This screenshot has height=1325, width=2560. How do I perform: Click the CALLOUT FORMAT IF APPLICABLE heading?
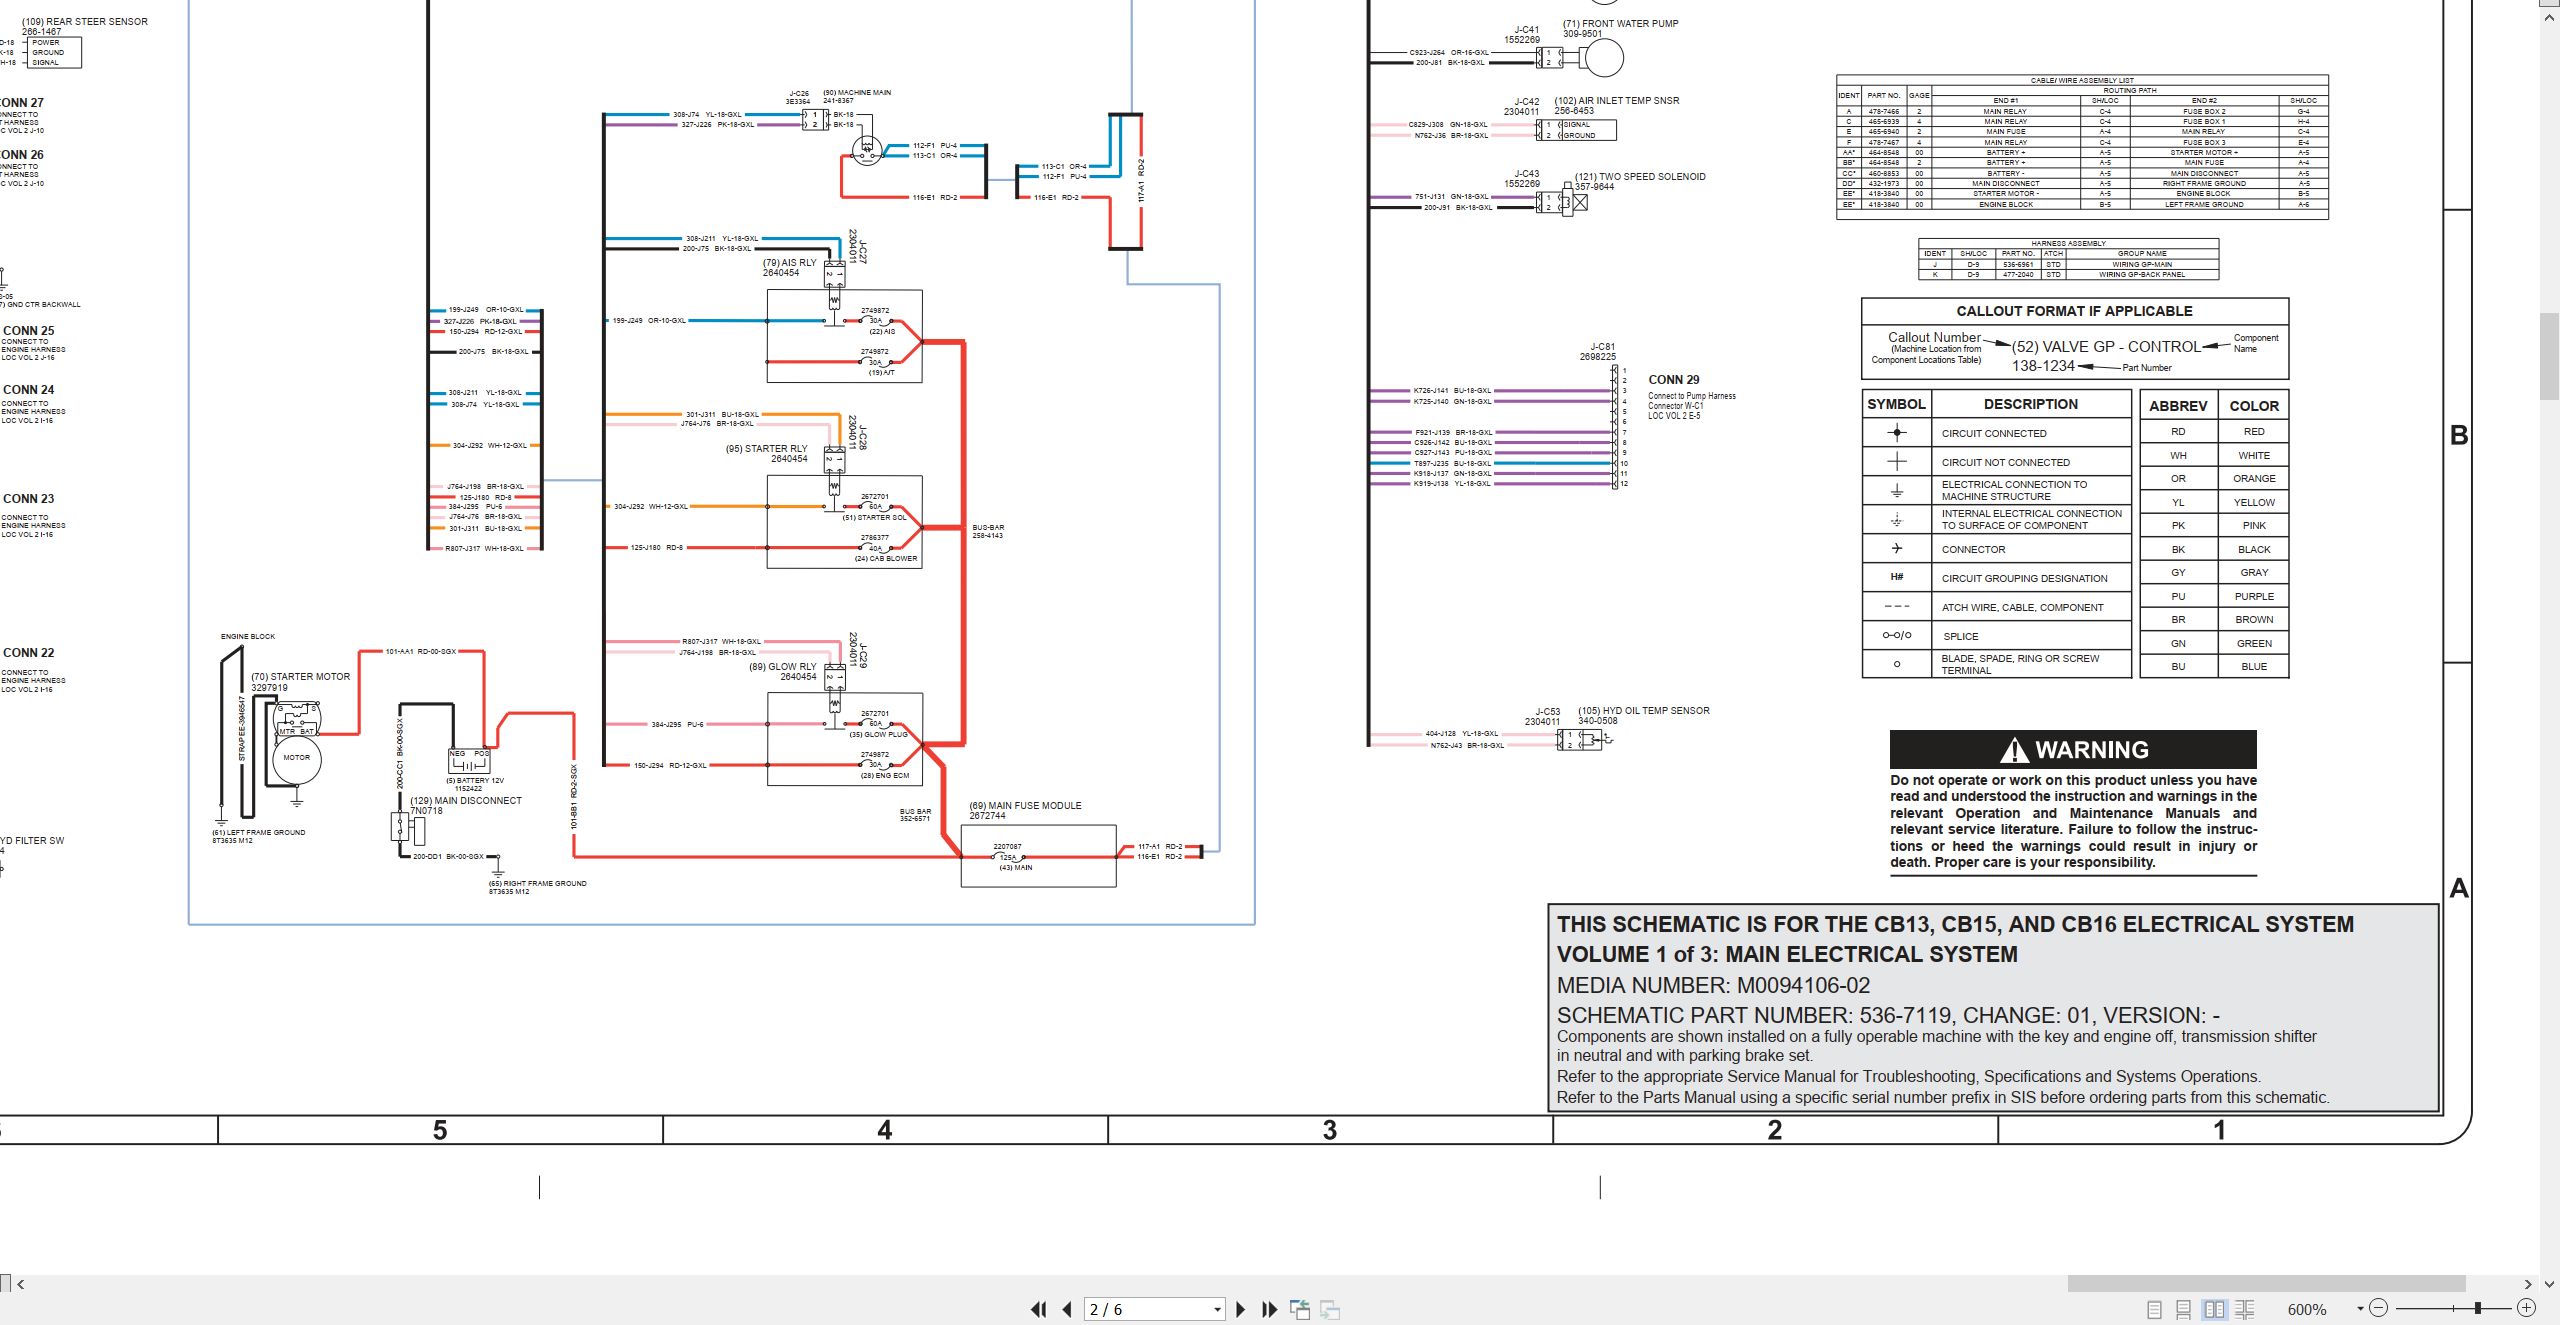[2074, 311]
